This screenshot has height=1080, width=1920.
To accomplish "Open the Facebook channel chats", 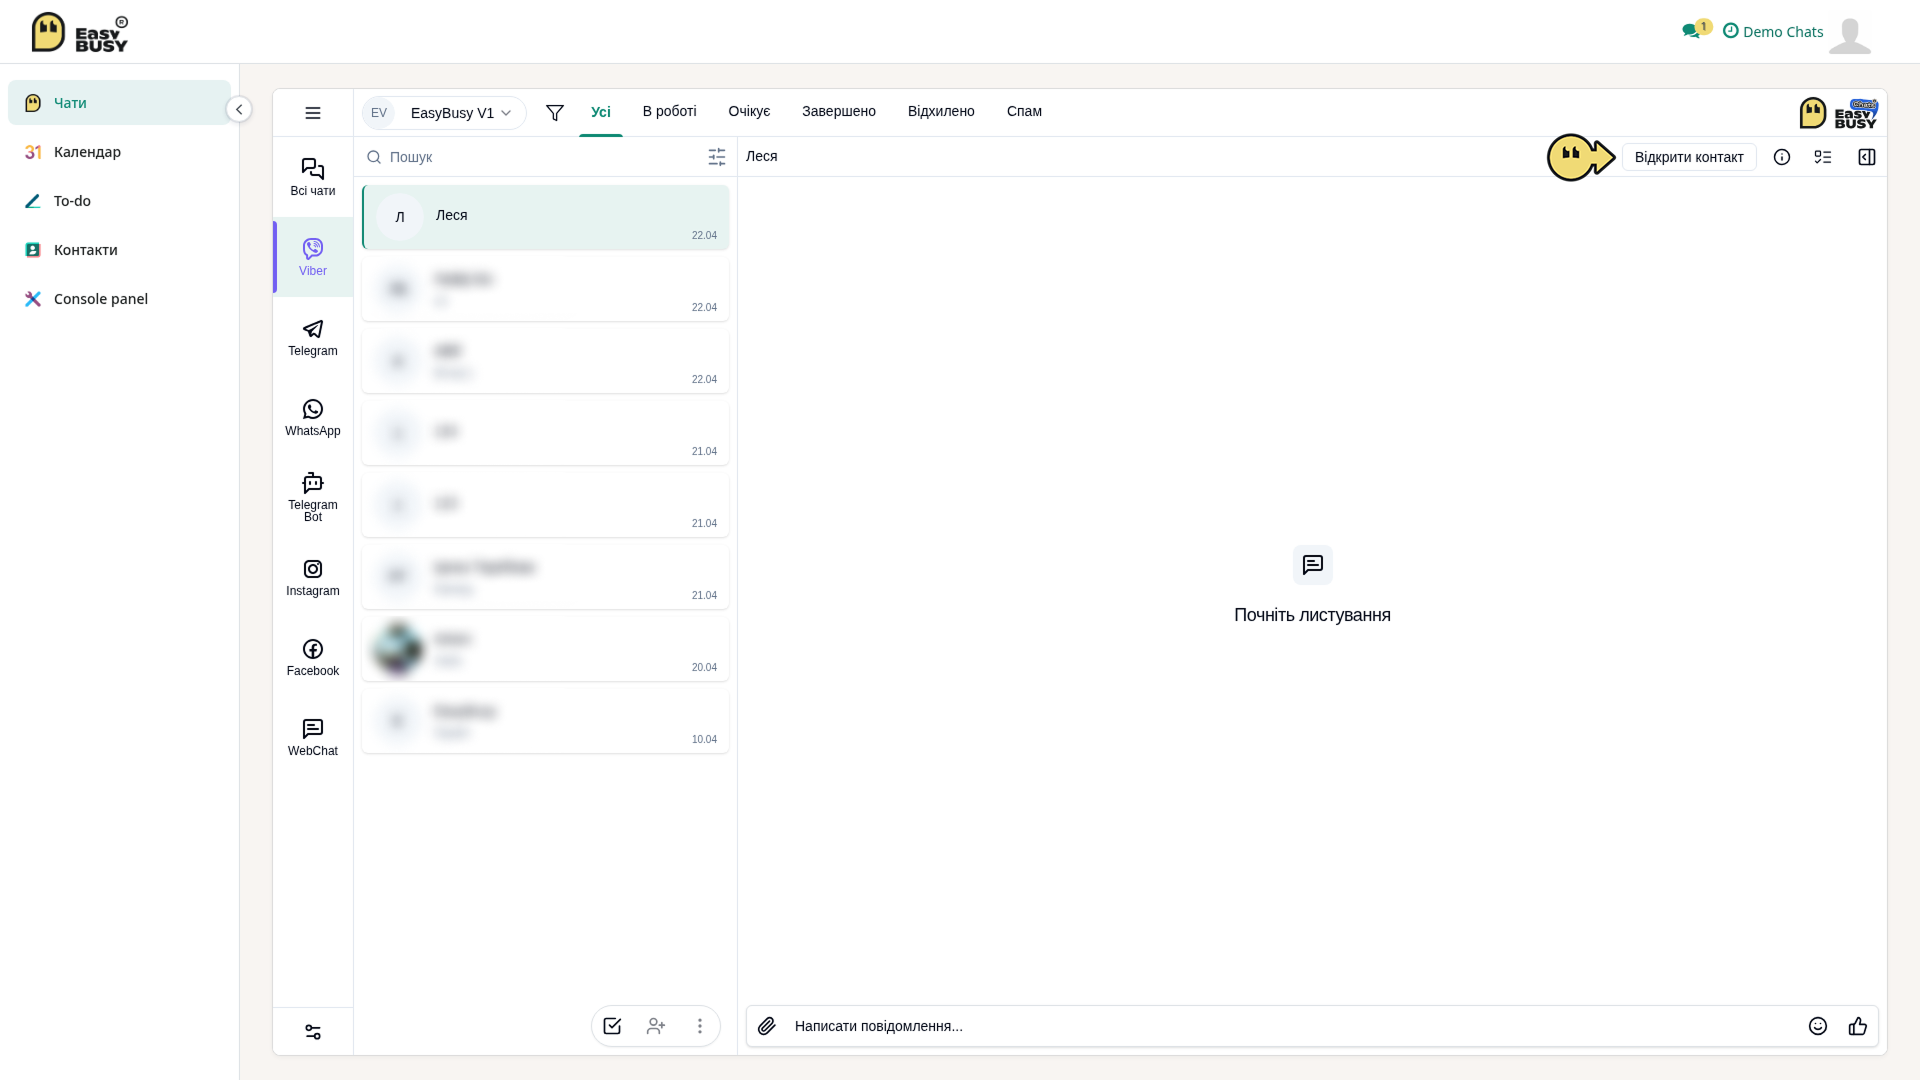I will pos(313,657).
